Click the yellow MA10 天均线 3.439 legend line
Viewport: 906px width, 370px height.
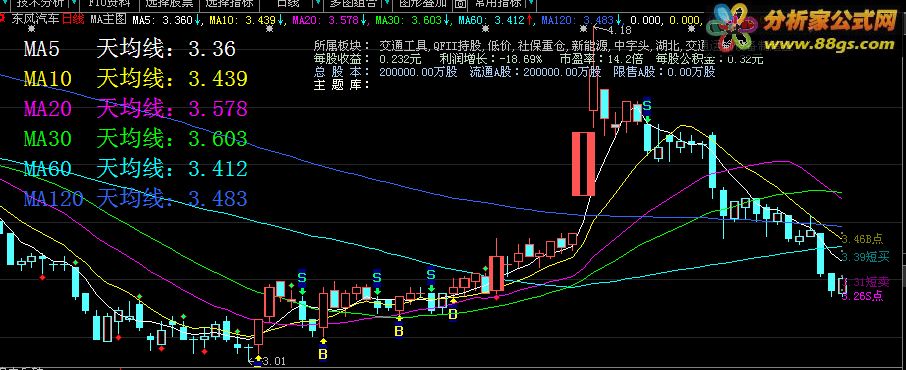point(135,79)
